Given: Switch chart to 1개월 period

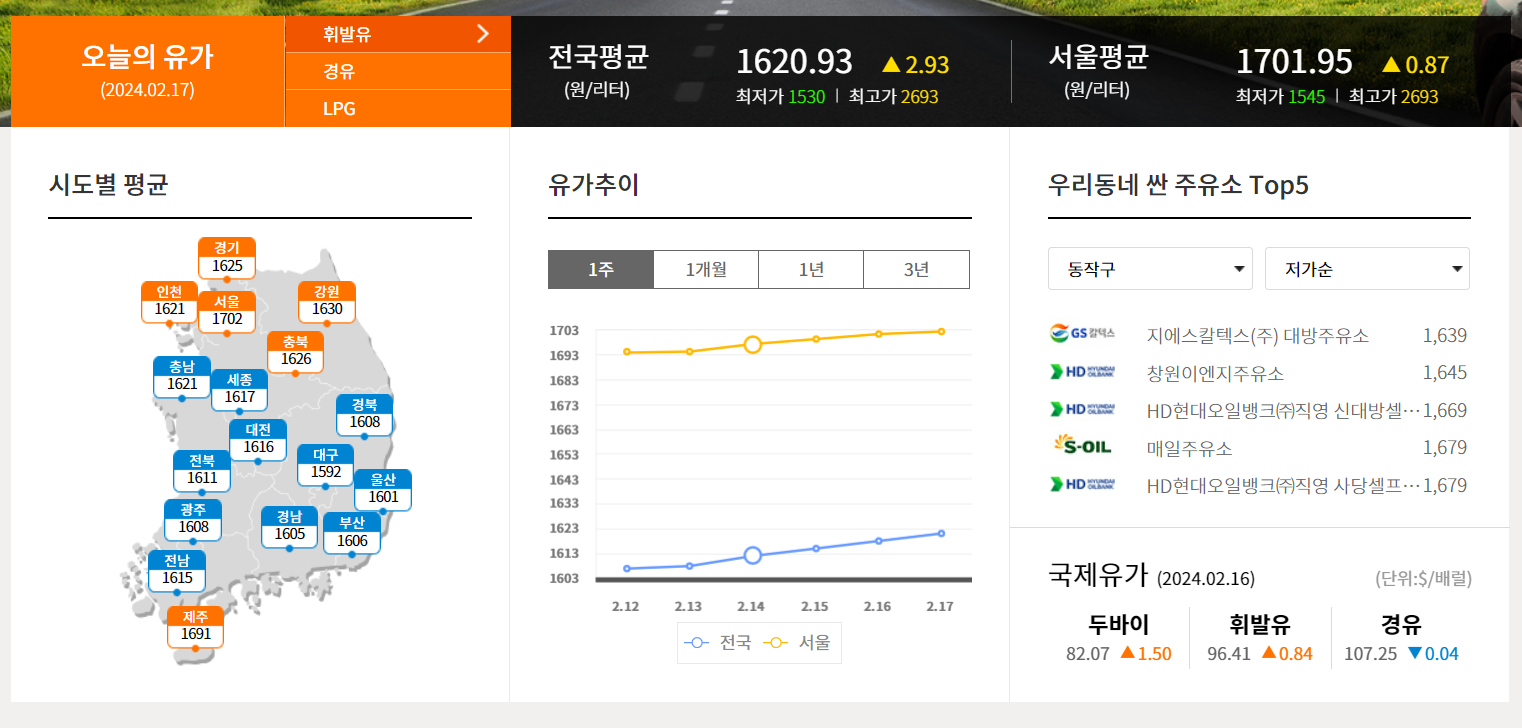Looking at the screenshot, I should [x=706, y=269].
